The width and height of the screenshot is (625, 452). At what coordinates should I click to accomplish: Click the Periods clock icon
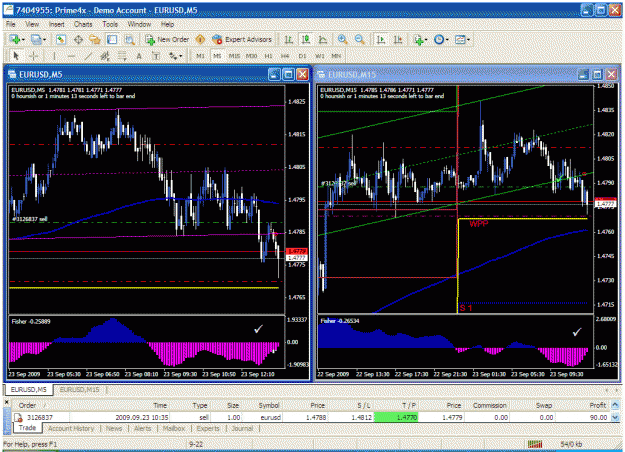[x=439, y=39]
